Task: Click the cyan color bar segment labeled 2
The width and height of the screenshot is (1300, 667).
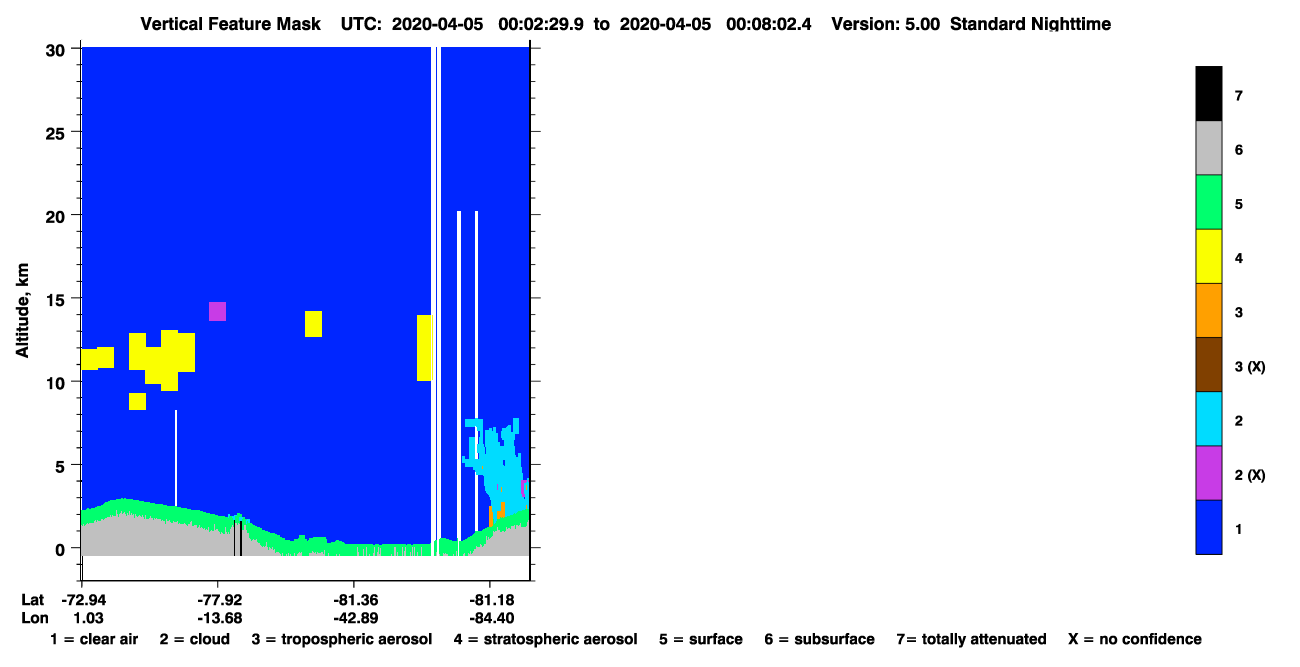Action: click(x=1209, y=418)
